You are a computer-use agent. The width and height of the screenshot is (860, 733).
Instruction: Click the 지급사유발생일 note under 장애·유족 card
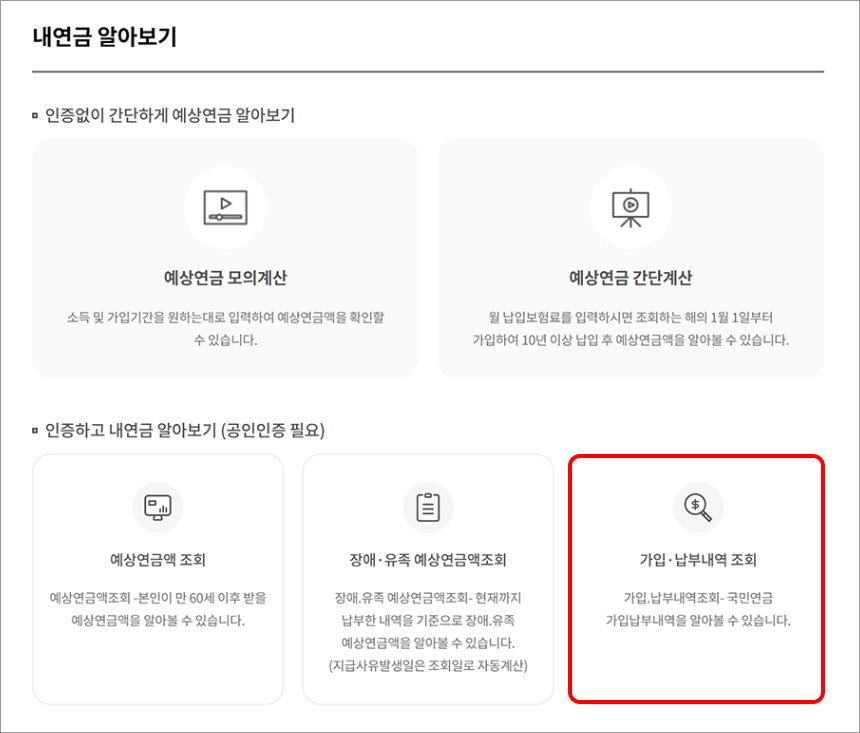(x=428, y=661)
